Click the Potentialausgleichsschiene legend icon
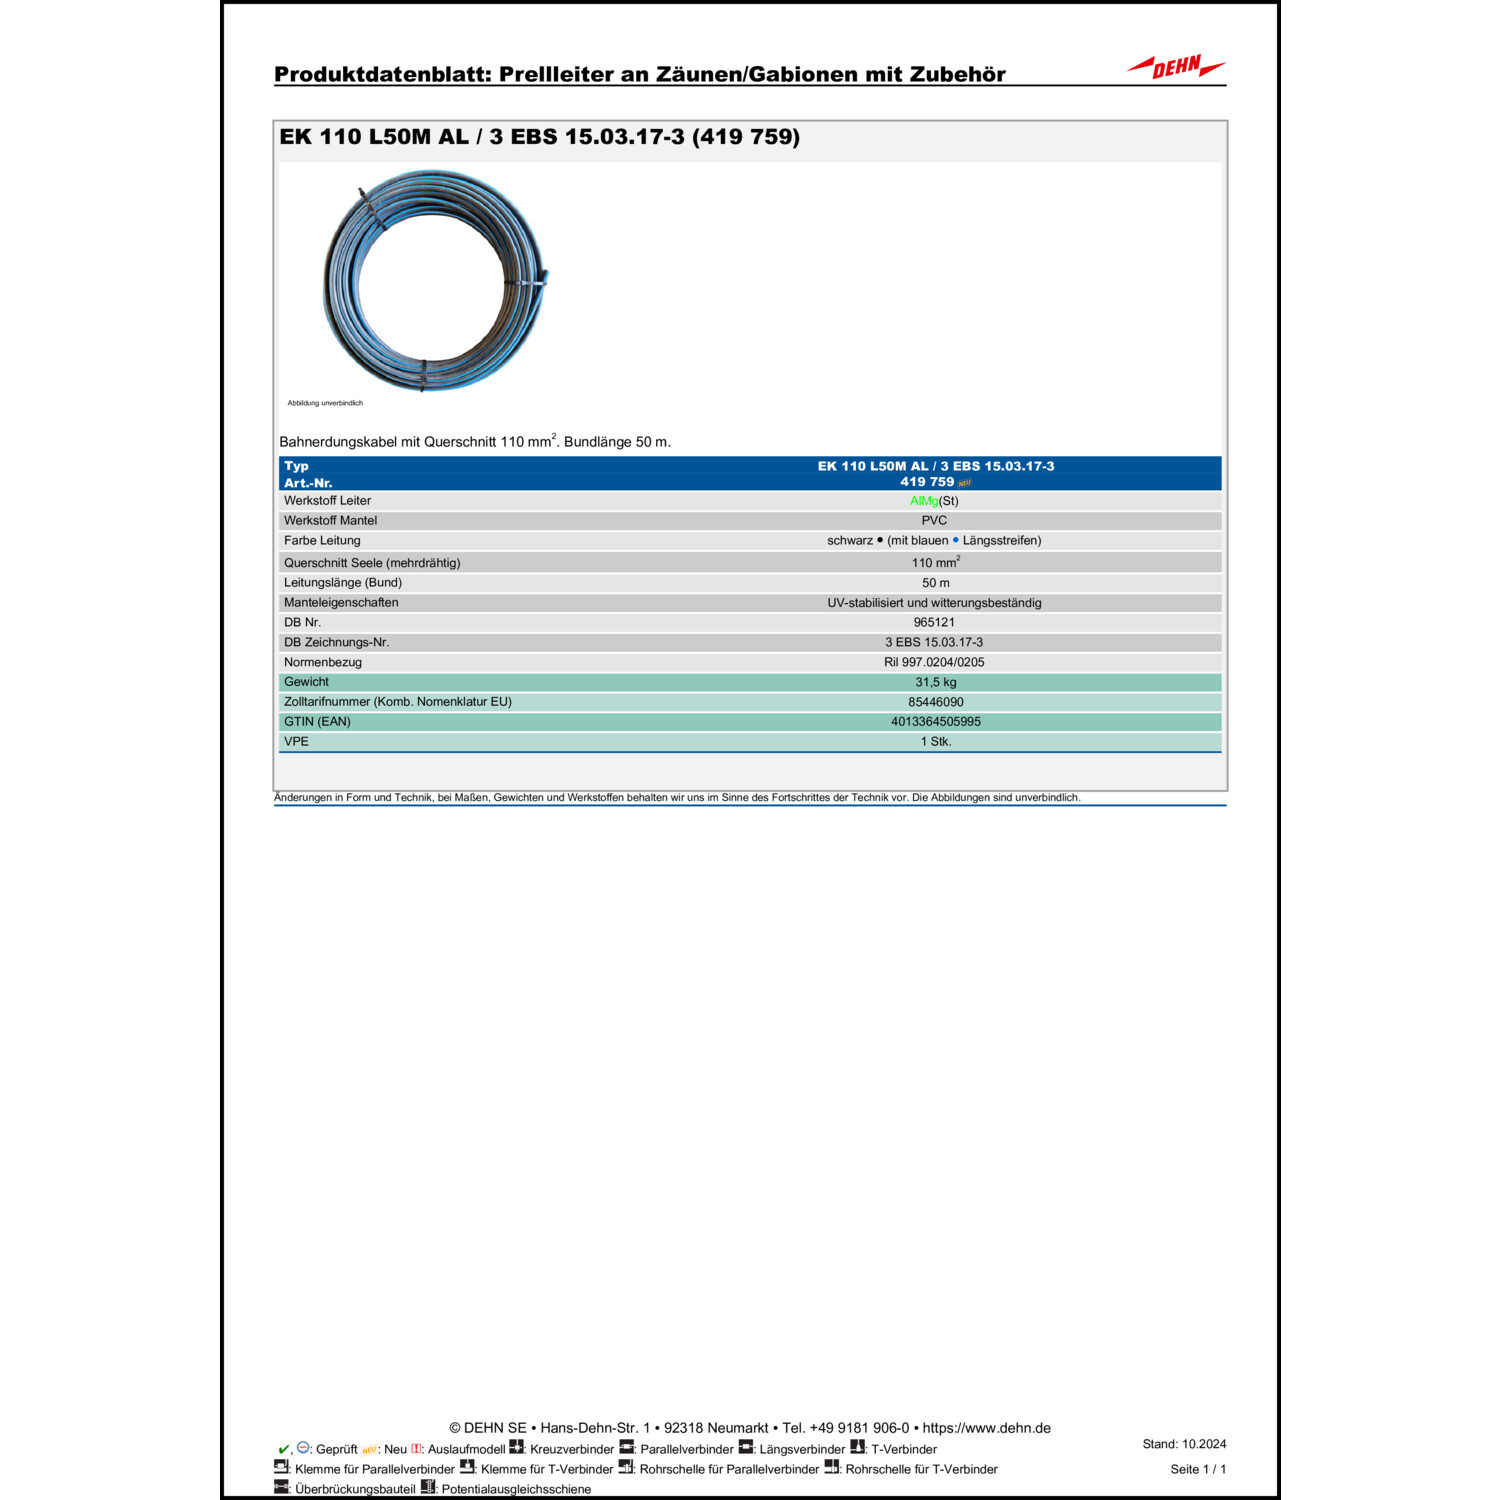Screen dimensions: 1500x1500 click(x=428, y=1486)
